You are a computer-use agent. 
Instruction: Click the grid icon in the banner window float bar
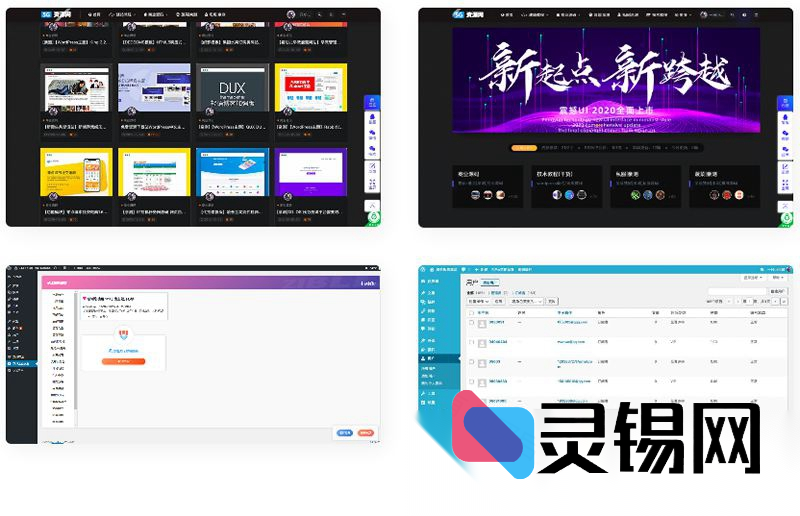point(785,184)
